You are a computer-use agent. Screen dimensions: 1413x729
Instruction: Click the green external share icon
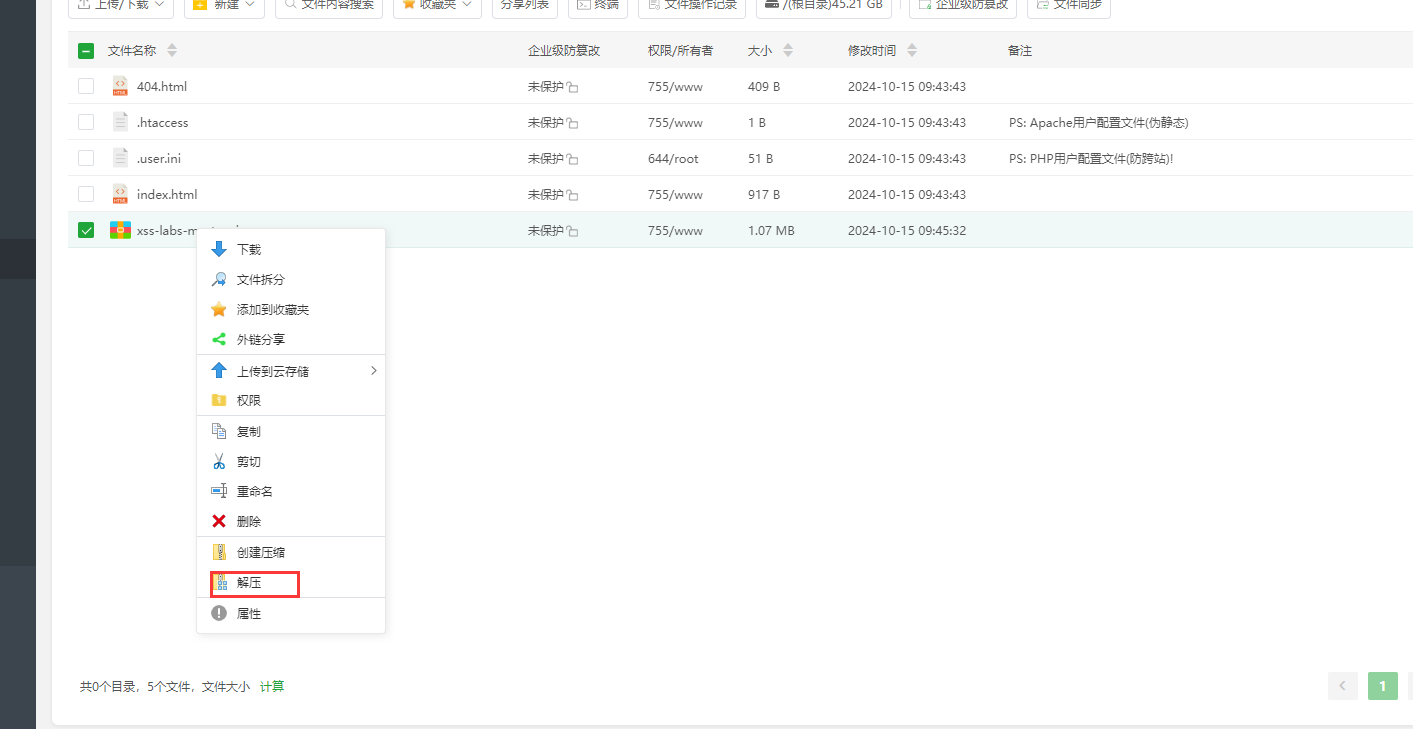[219, 340]
